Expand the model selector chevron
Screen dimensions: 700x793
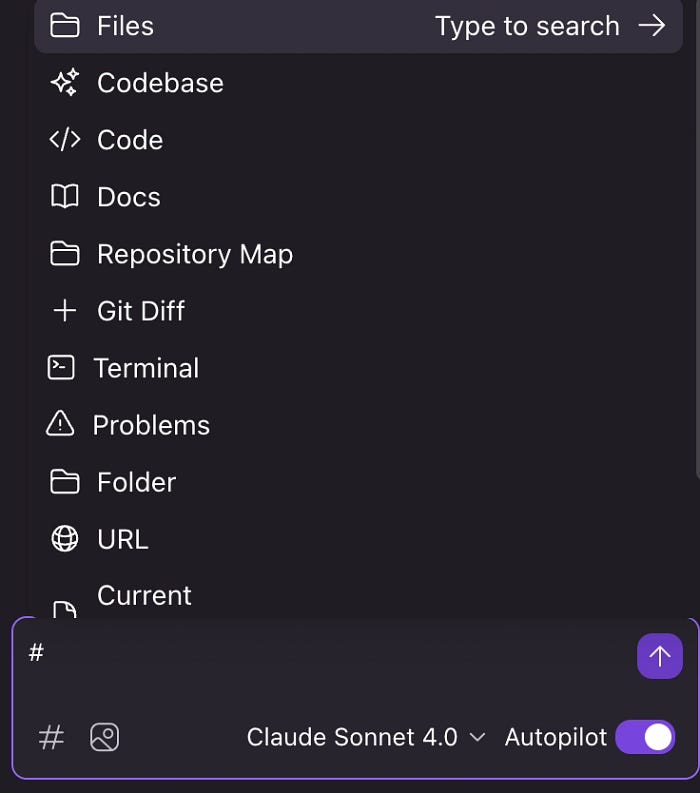pyautogui.click(x=477, y=737)
